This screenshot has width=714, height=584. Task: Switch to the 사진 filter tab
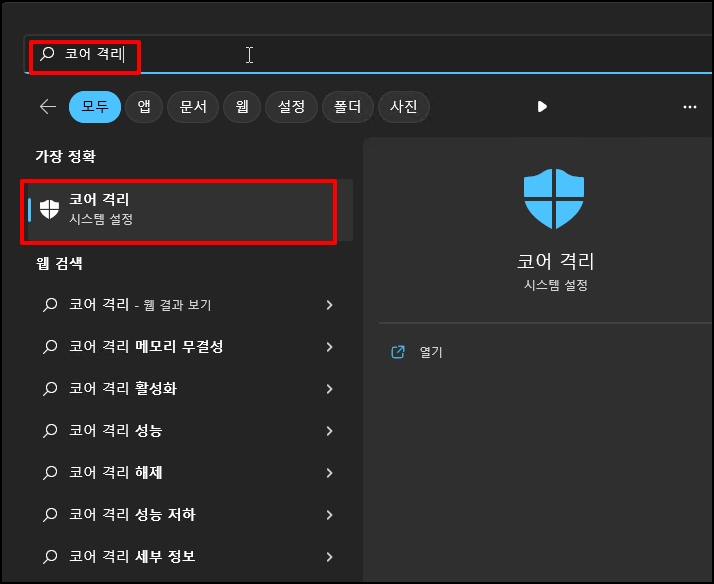pyautogui.click(x=403, y=107)
